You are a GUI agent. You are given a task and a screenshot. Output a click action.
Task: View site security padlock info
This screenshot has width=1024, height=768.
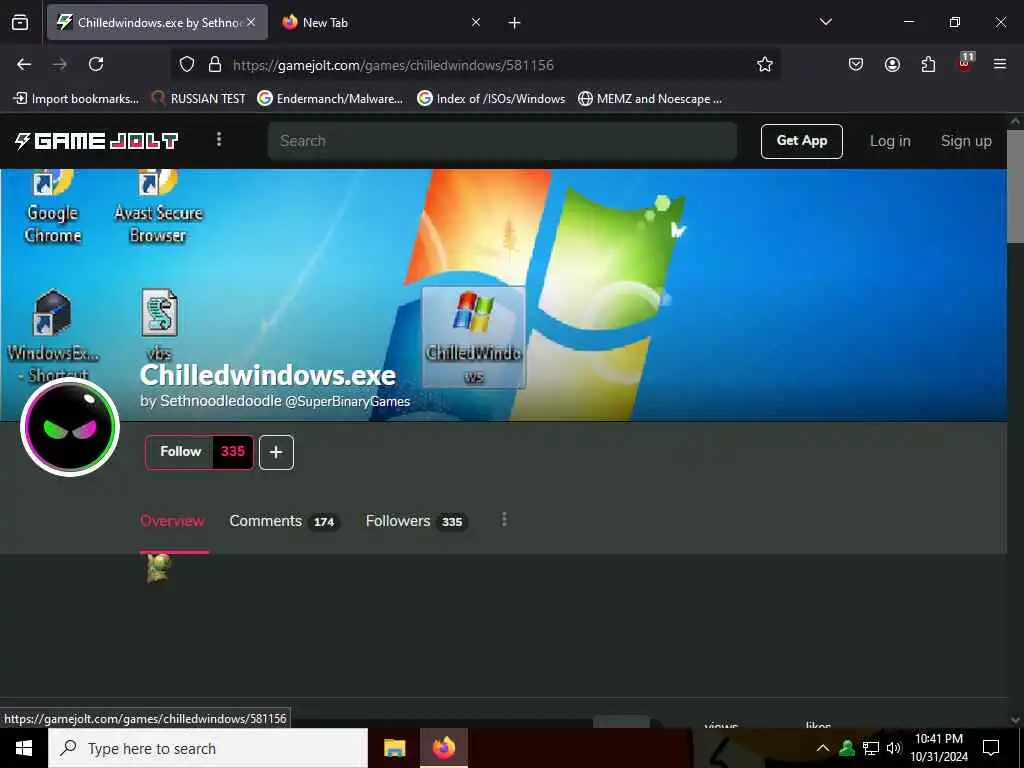[214, 64]
